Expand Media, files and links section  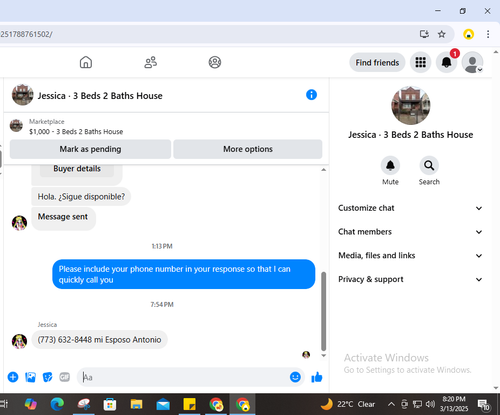(410, 256)
